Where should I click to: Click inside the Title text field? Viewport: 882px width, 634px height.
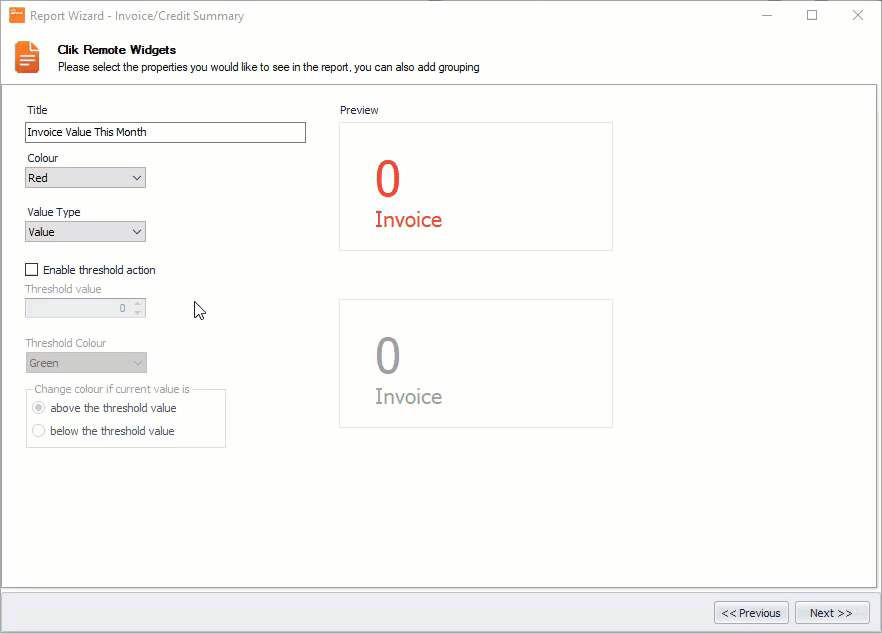tap(165, 132)
